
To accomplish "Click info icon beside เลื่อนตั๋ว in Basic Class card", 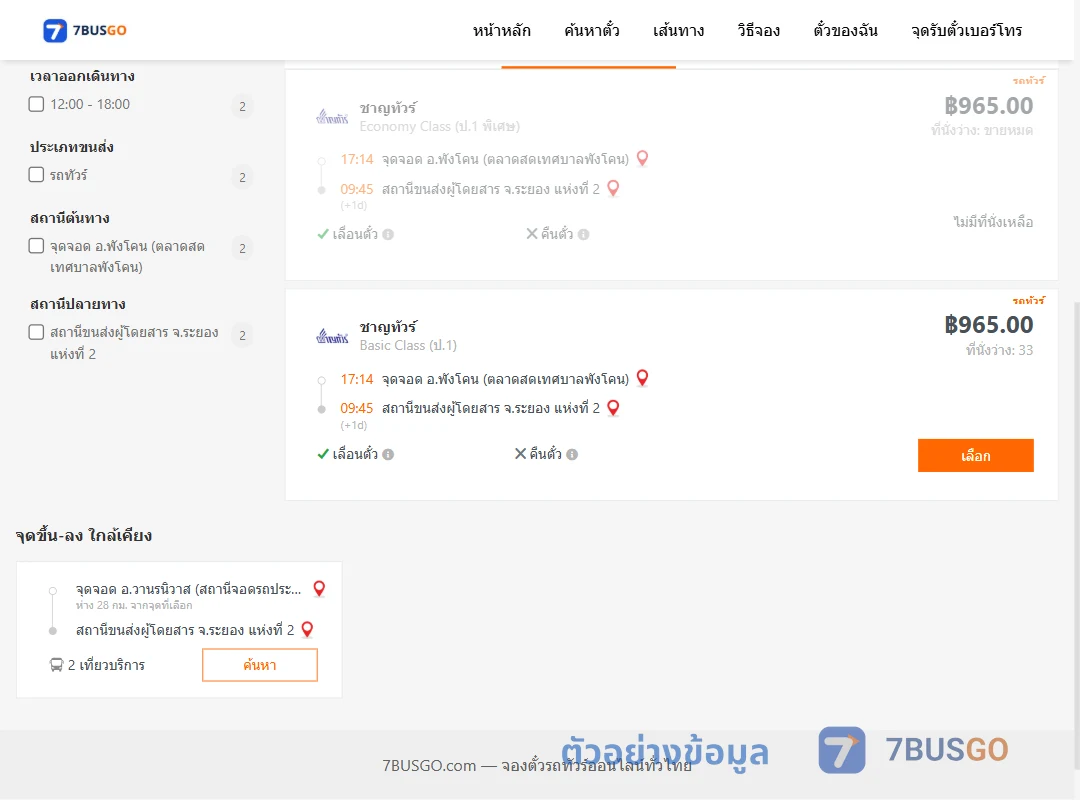I will [388, 454].
